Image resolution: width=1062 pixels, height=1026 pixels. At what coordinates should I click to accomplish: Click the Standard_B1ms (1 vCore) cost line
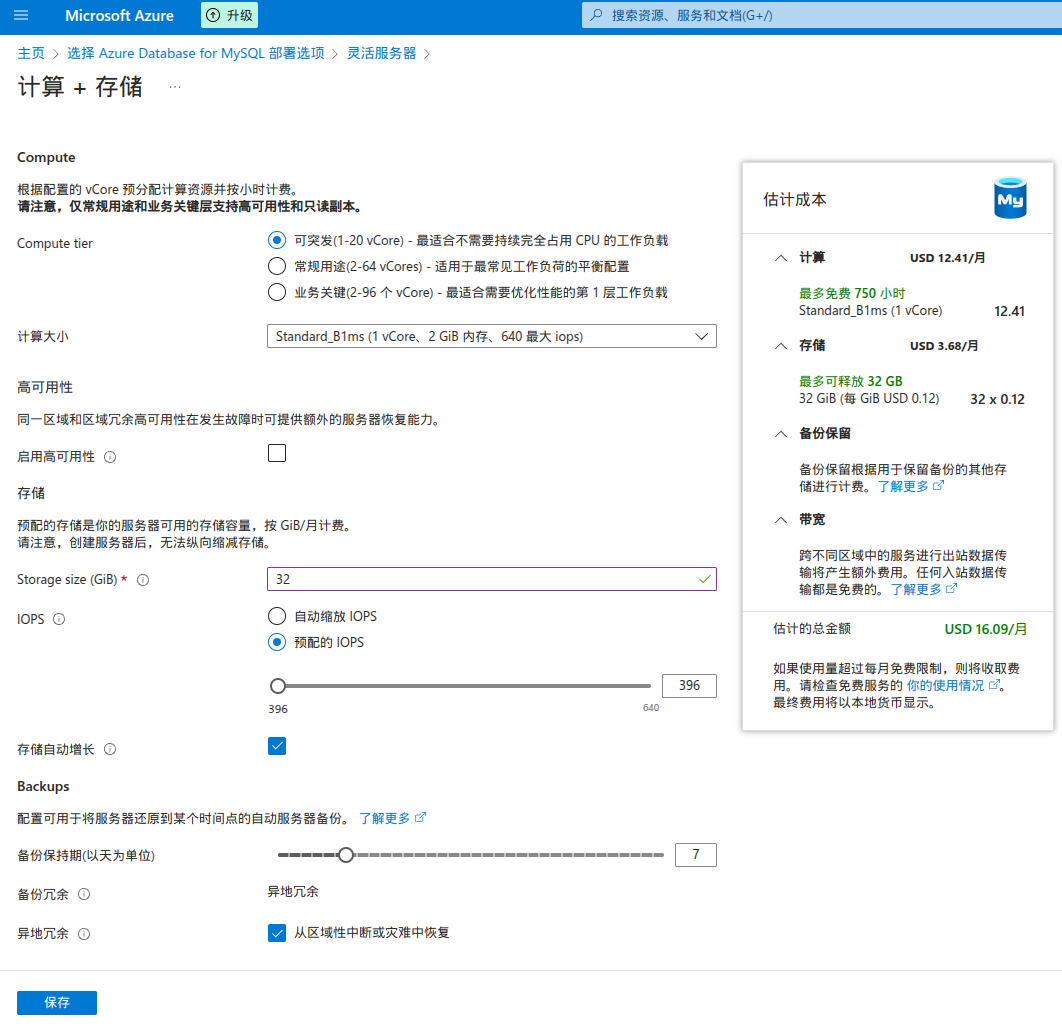tap(870, 311)
